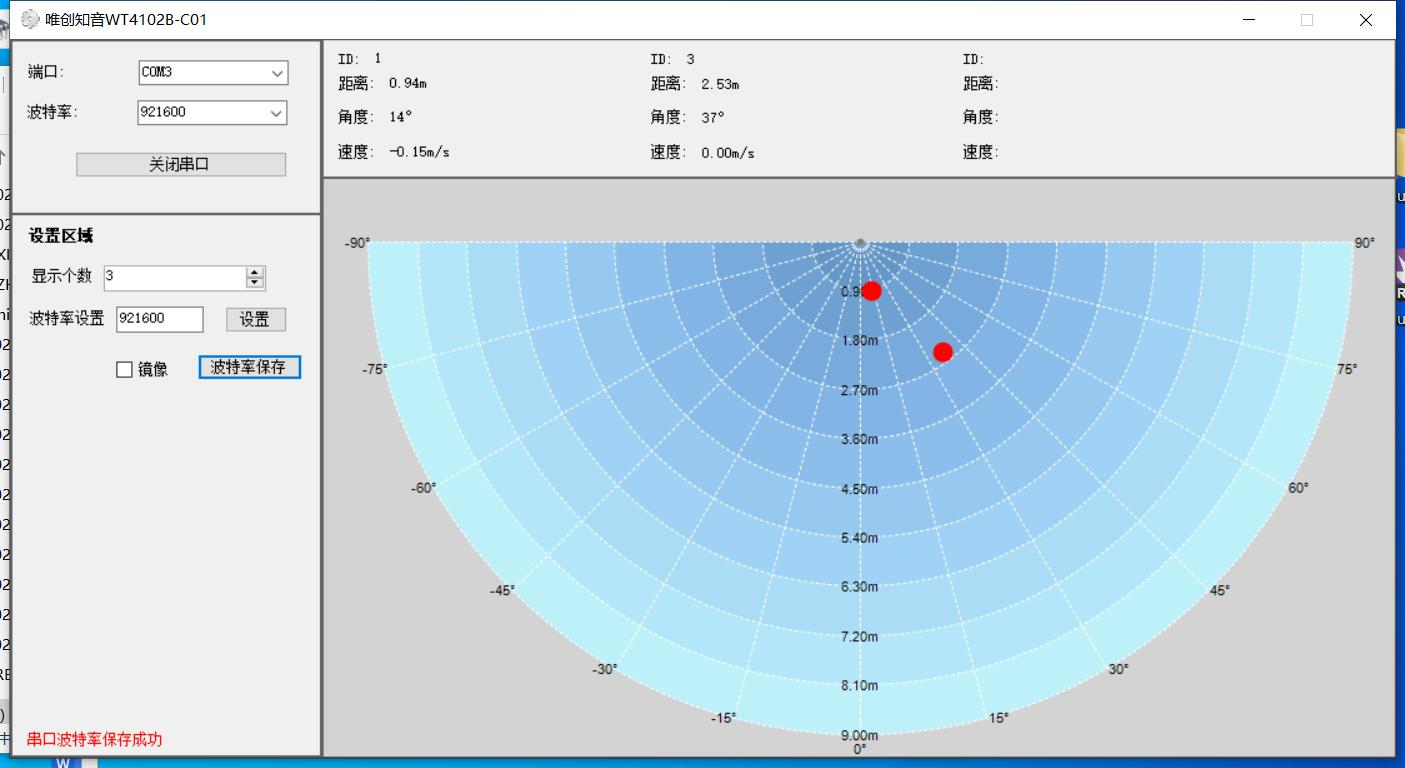Close the WT4102B-C01 window

point(1365,19)
